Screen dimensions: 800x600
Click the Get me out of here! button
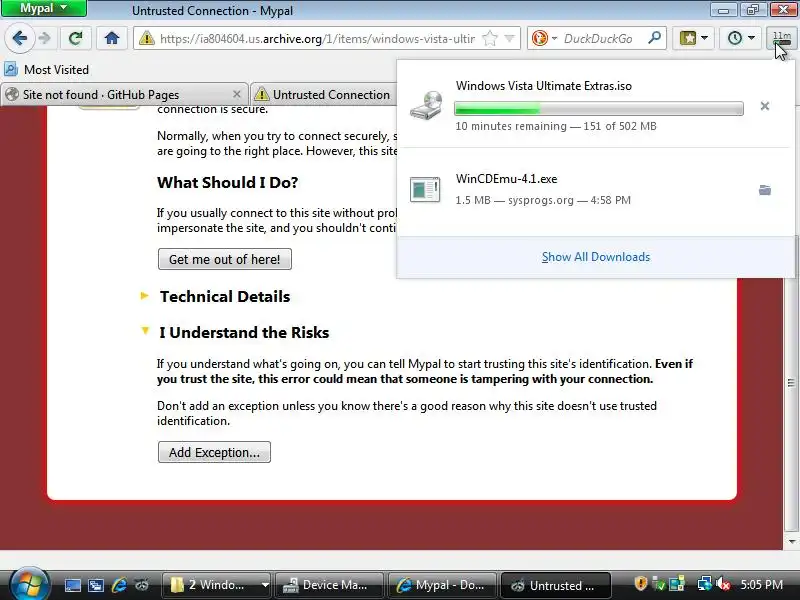224,259
